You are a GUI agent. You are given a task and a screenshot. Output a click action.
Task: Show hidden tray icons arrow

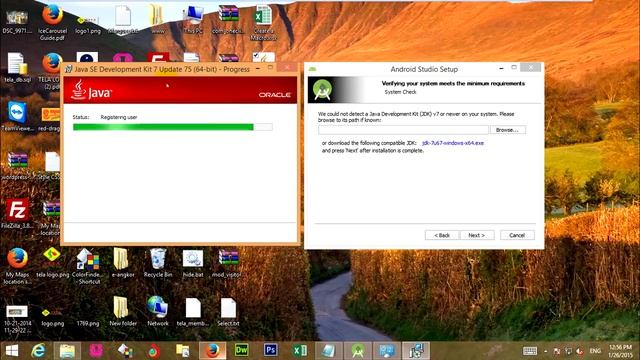click(546, 351)
